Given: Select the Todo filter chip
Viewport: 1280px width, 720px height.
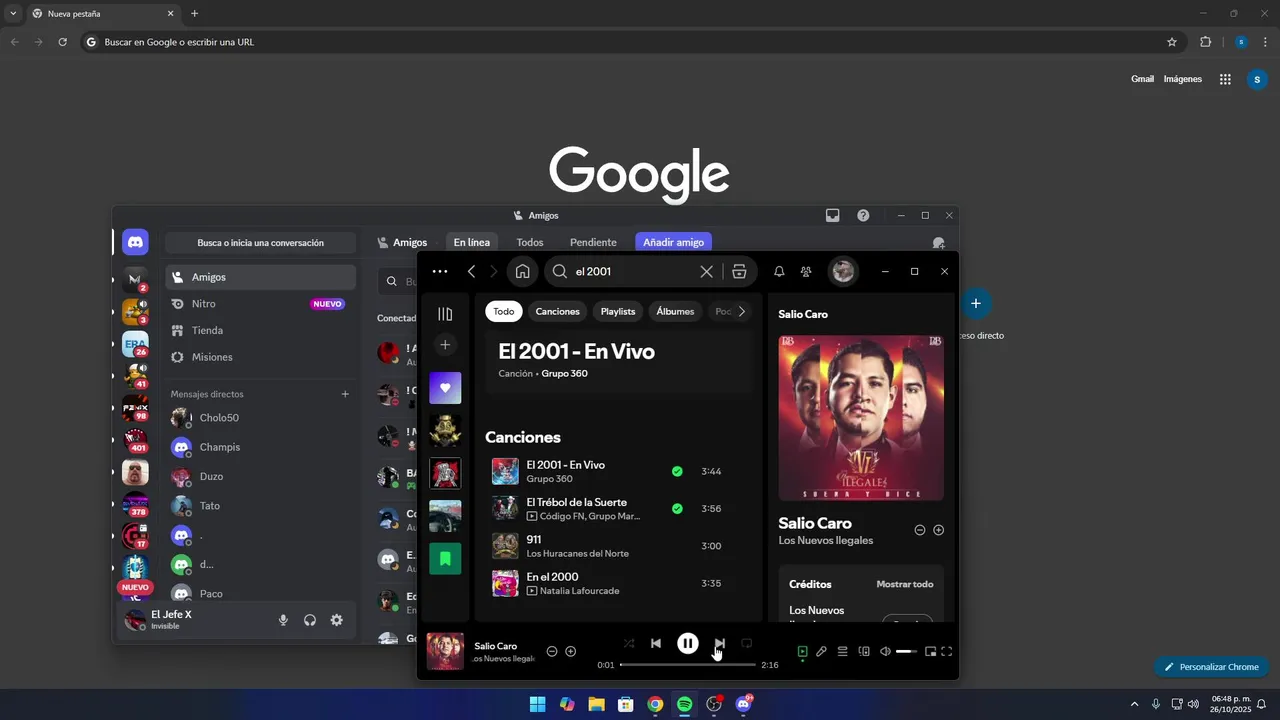Looking at the screenshot, I should tap(504, 311).
